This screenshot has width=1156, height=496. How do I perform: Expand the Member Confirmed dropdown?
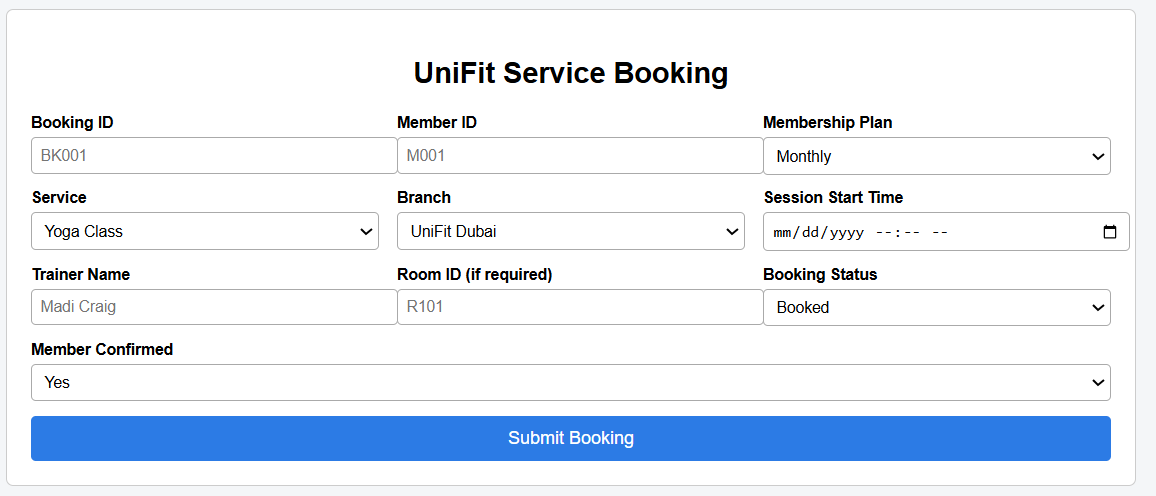pyautogui.click(x=571, y=382)
